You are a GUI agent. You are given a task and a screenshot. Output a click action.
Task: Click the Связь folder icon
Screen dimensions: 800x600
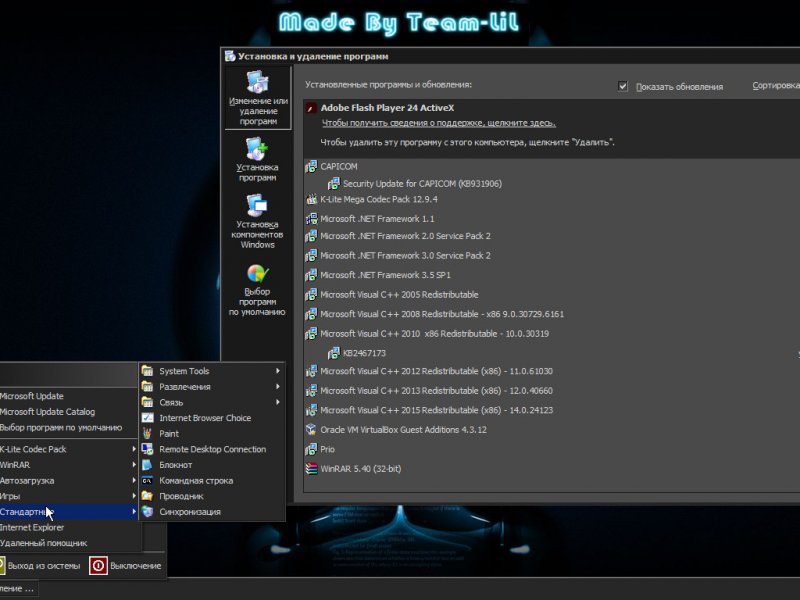tap(147, 402)
